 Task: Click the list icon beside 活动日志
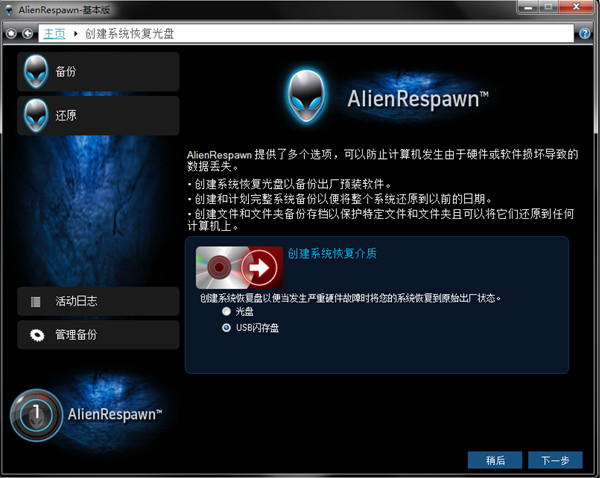[x=36, y=302]
